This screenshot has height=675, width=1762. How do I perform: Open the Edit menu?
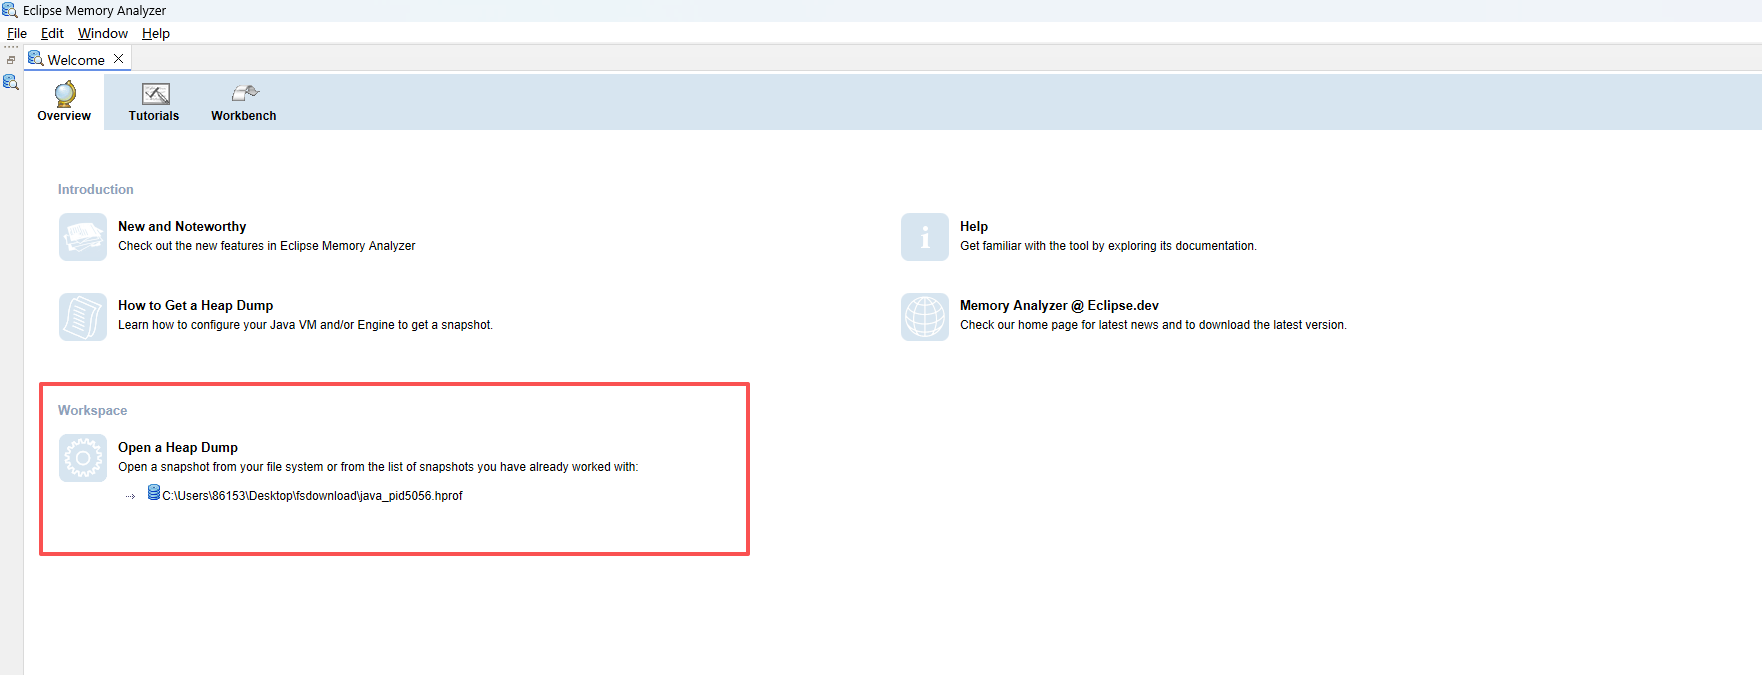coord(52,33)
